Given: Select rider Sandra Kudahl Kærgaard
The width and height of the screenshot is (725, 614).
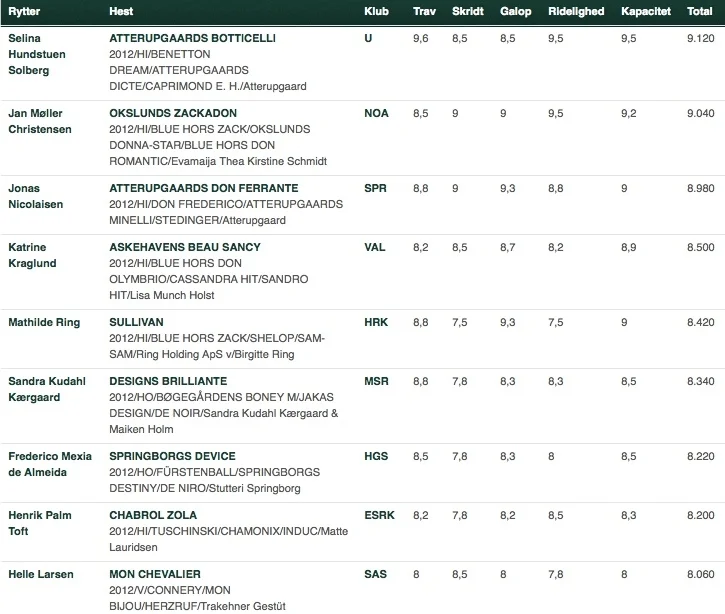Looking at the screenshot, I should 47,389.
